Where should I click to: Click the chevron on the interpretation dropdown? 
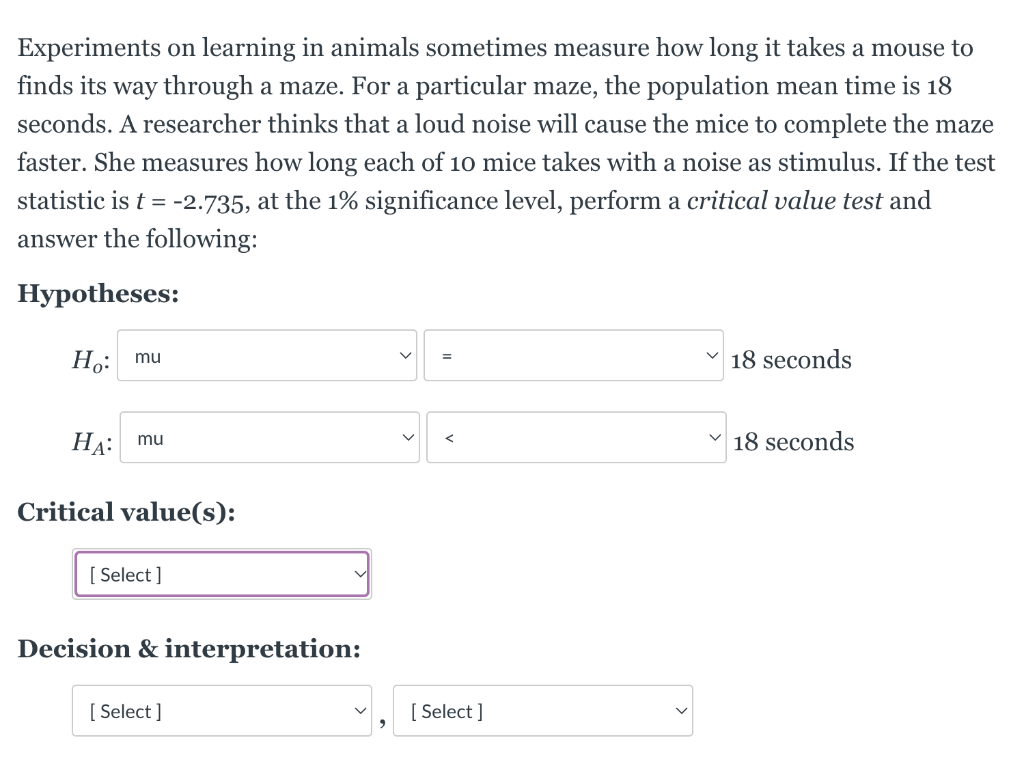click(x=680, y=711)
